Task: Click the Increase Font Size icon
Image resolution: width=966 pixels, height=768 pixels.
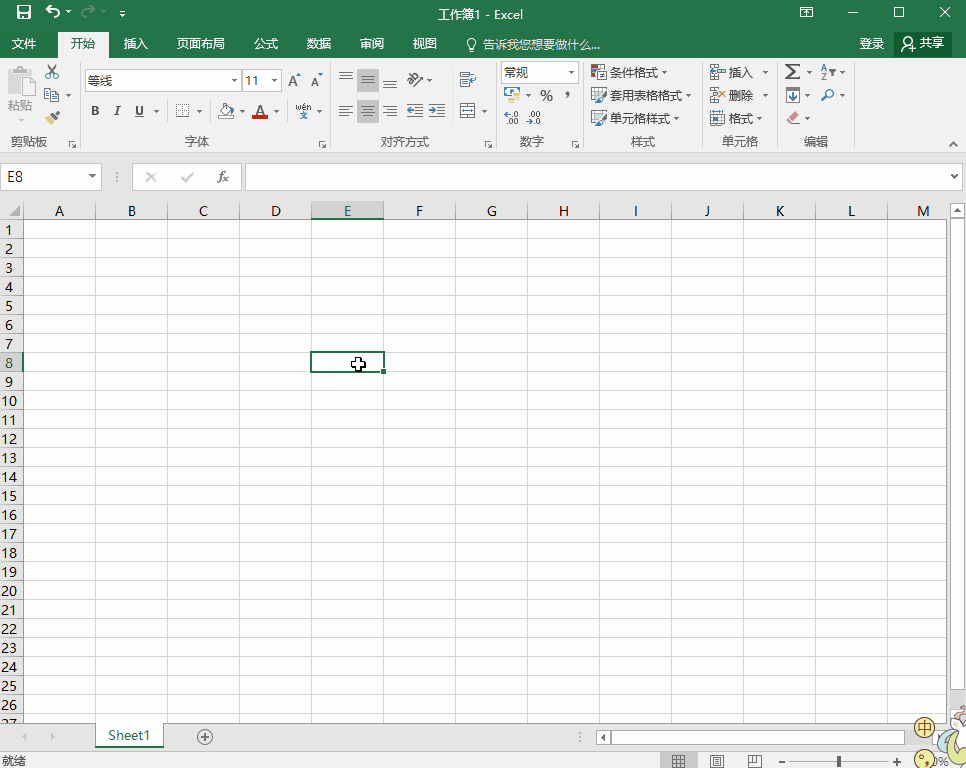Action: [x=294, y=81]
